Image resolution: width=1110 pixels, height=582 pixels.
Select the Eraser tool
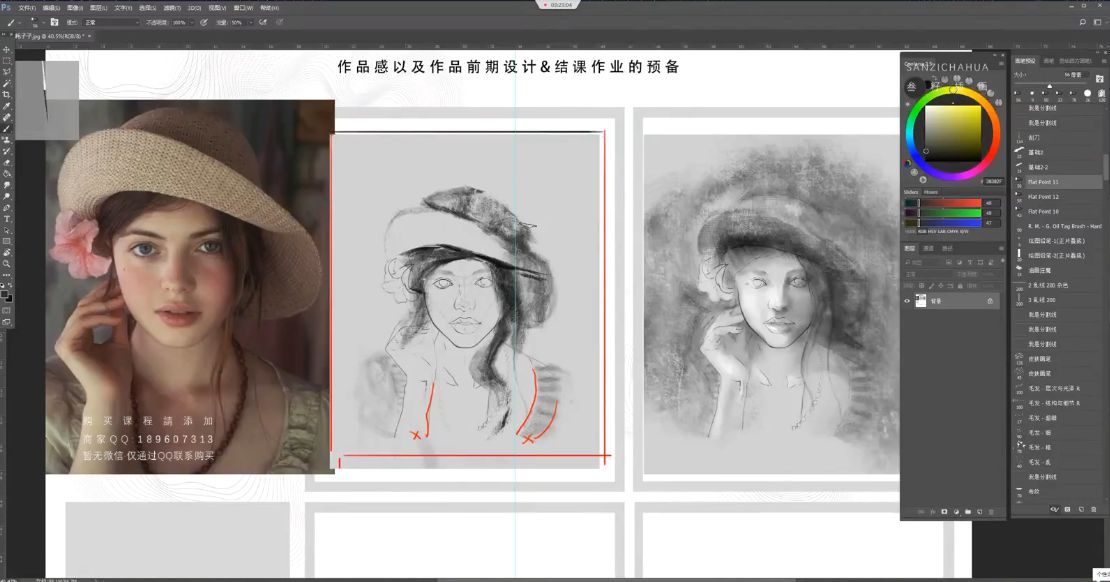[x=6, y=162]
